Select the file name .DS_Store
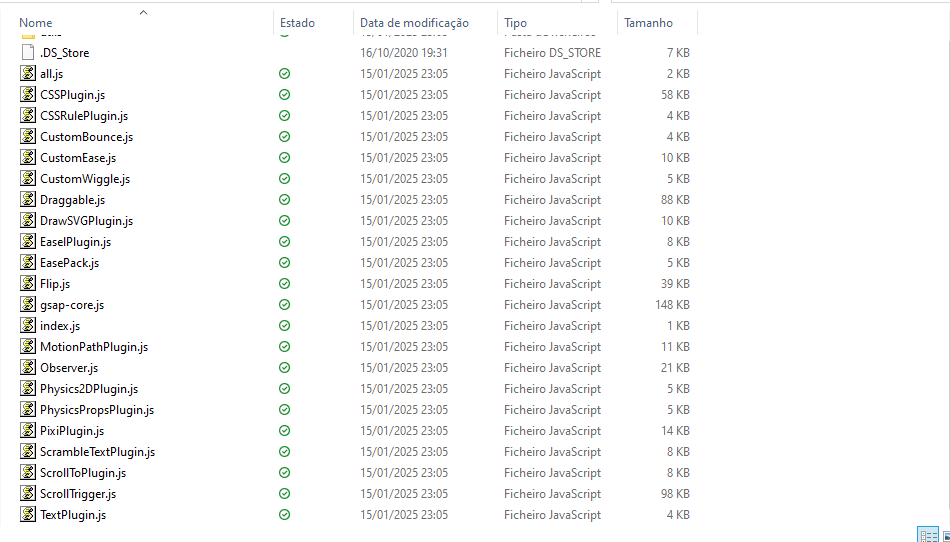This screenshot has width=950, height=542. coord(64,53)
